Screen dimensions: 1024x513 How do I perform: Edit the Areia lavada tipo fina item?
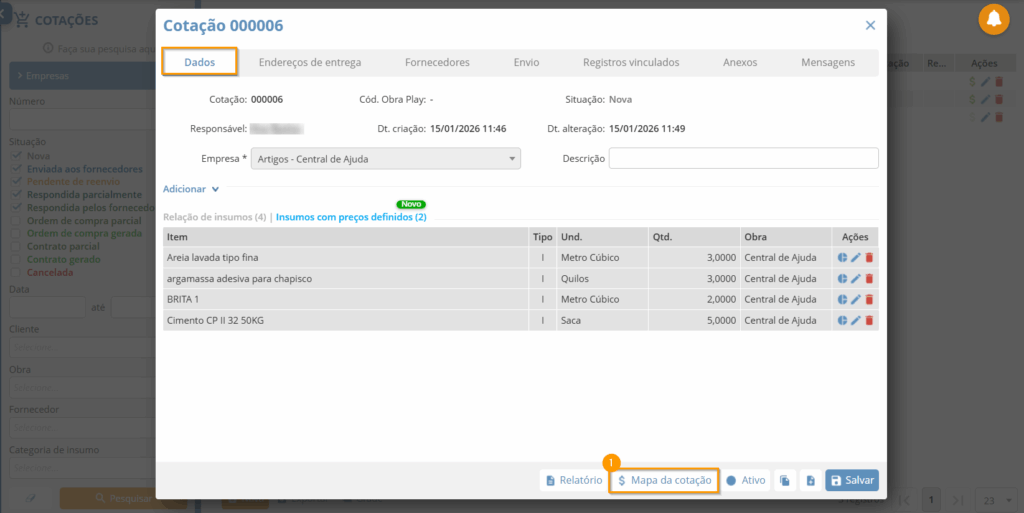[856, 257]
